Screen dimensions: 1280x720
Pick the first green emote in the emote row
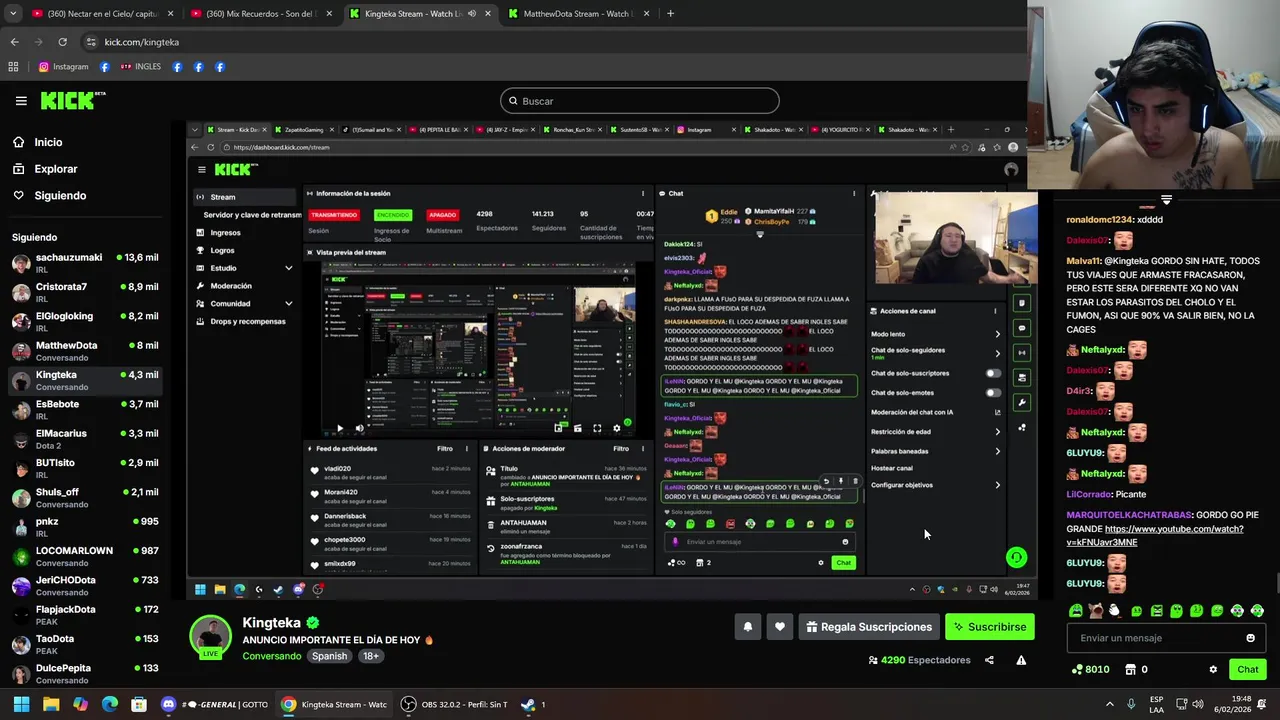(1076, 610)
